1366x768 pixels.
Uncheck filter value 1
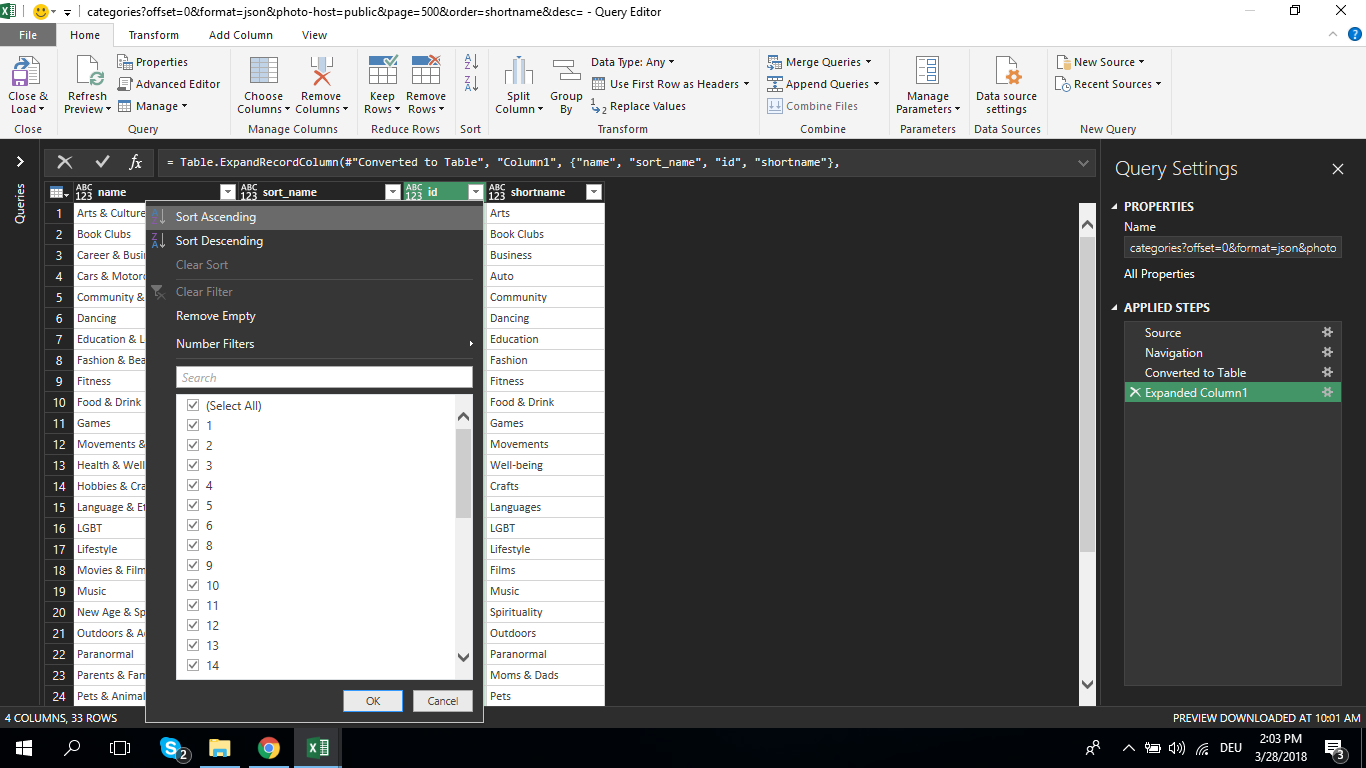point(192,425)
